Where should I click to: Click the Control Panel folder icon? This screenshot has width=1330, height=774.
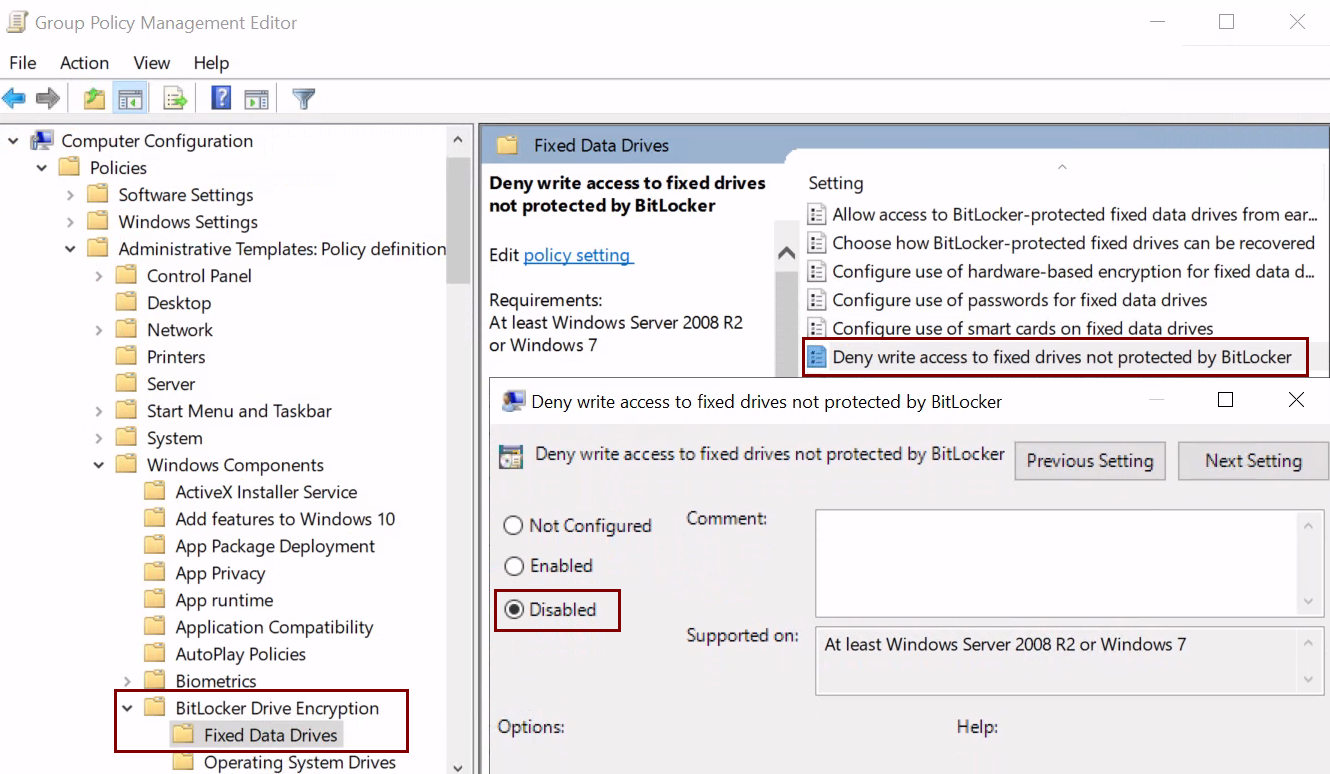(x=126, y=275)
